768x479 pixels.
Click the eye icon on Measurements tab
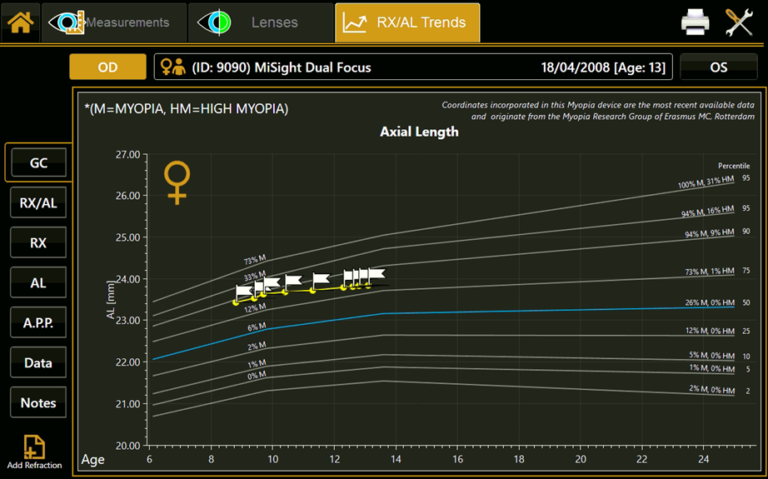click(66, 22)
